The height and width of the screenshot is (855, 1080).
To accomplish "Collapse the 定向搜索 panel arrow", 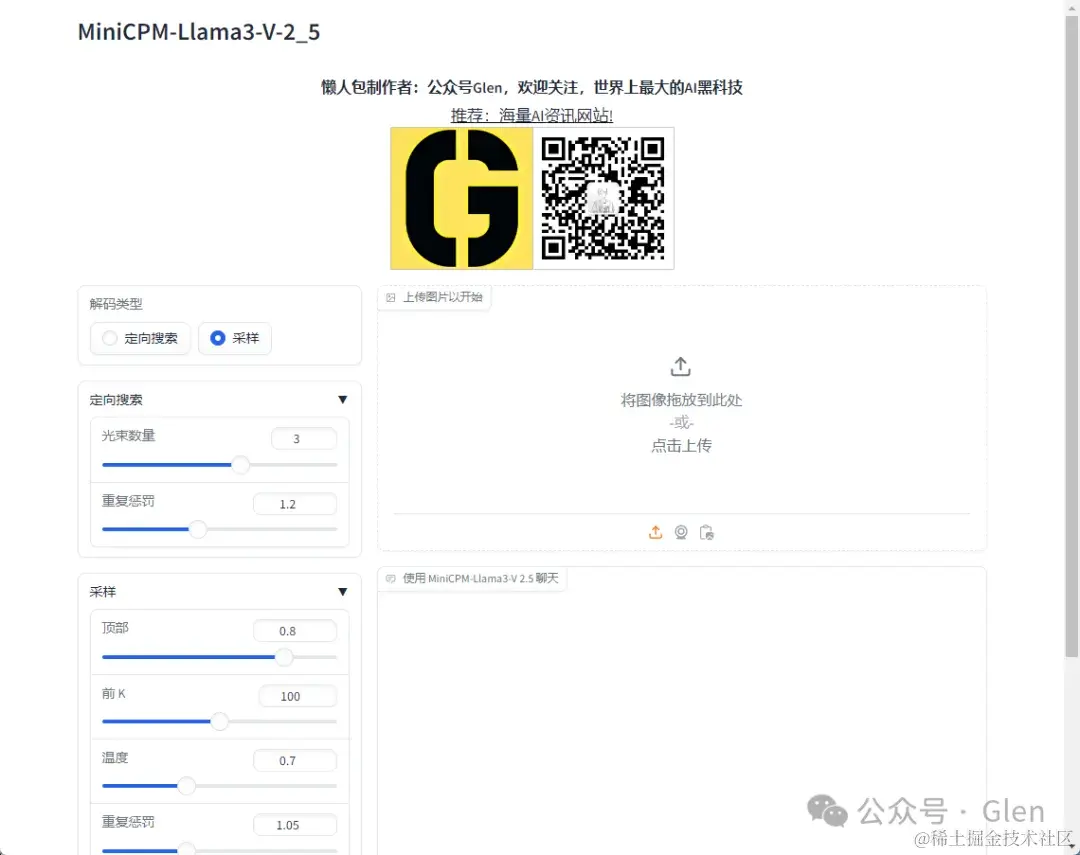I will tap(342, 400).
